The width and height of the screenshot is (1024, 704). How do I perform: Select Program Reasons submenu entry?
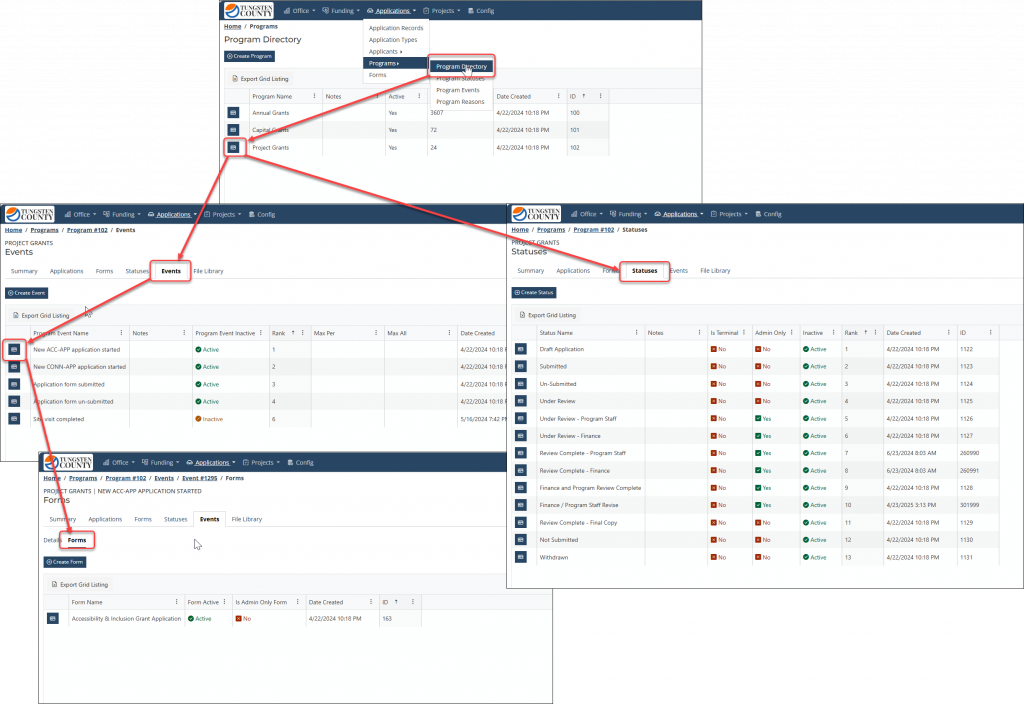click(460, 102)
